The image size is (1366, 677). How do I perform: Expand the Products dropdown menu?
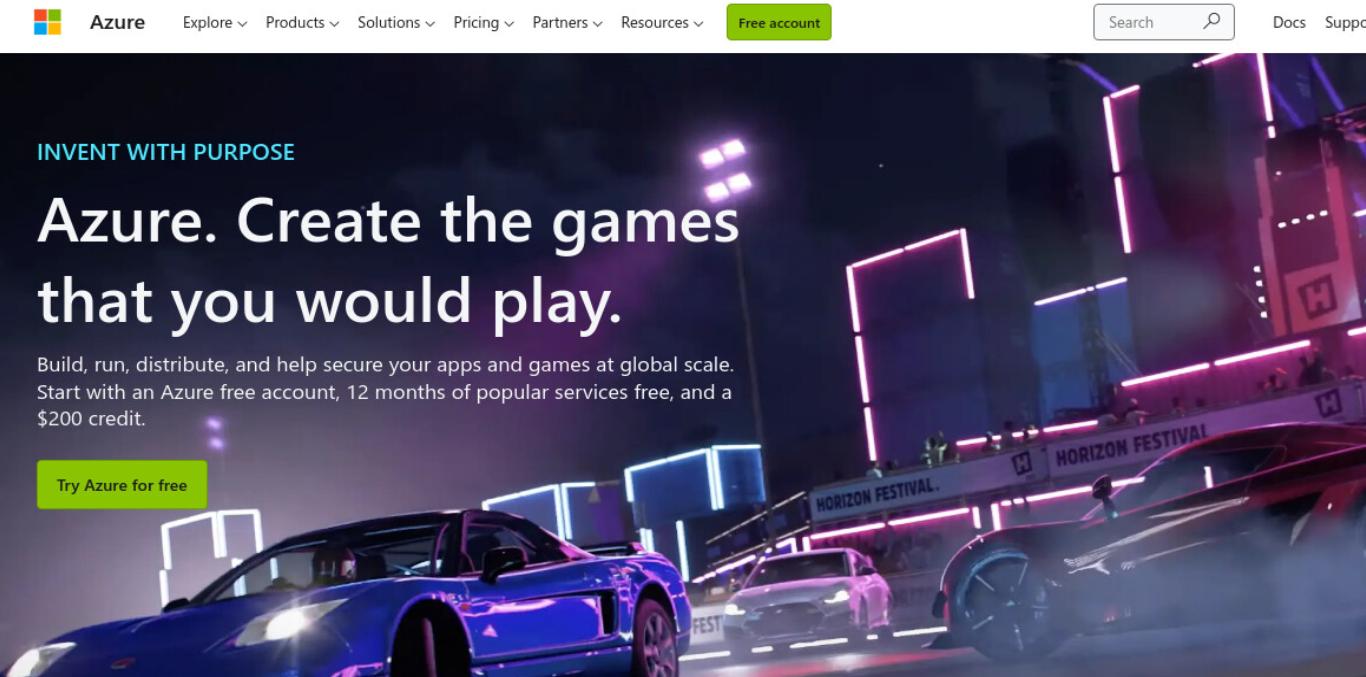(x=302, y=22)
